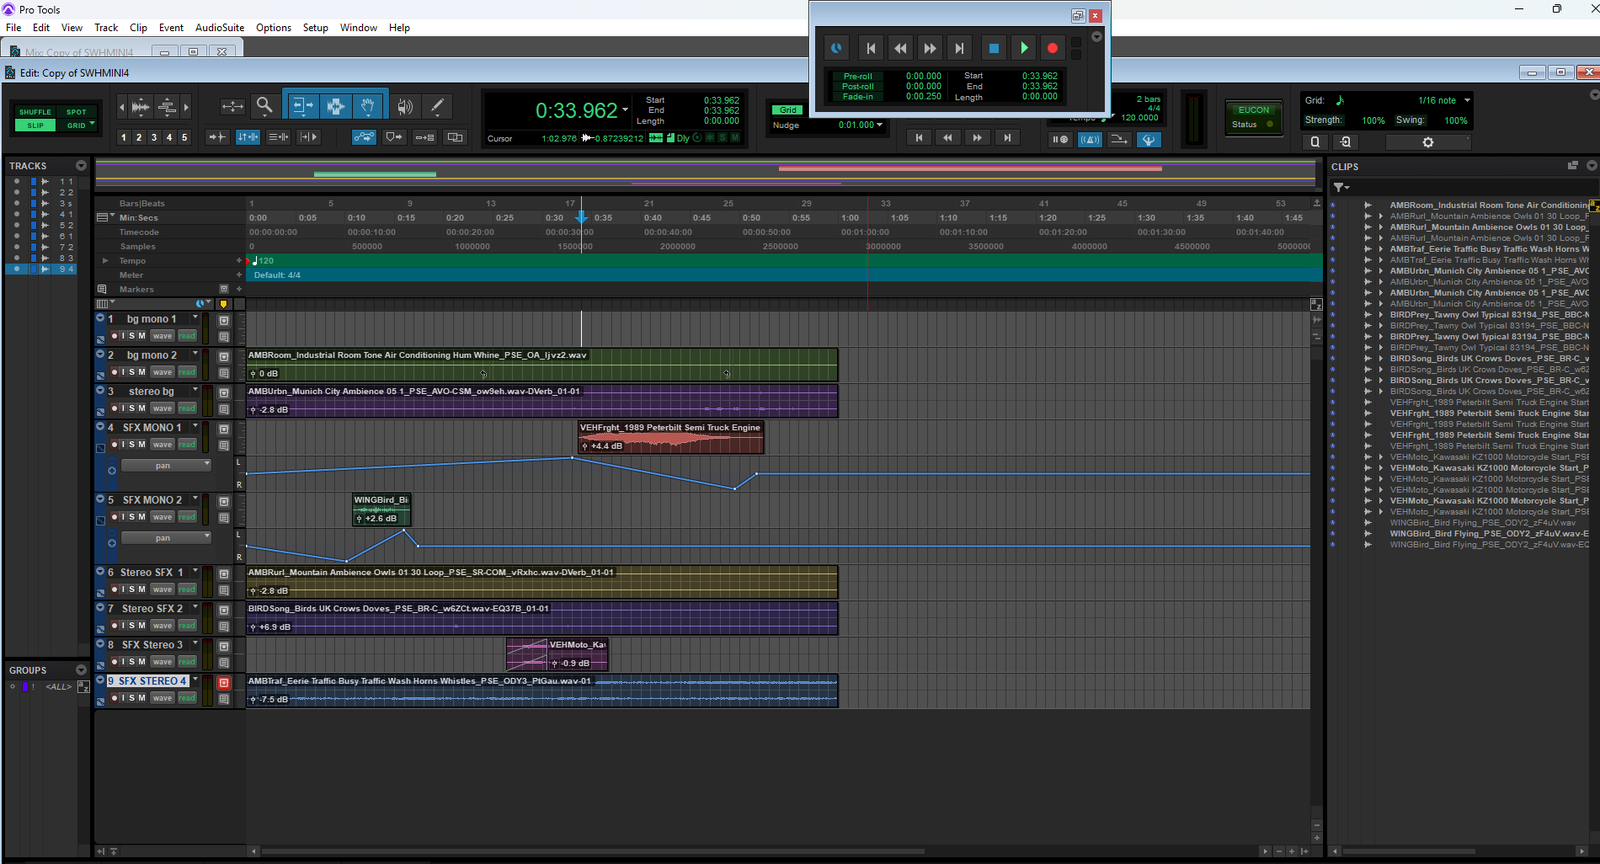
Task: Click the Zoom Toggle icon
Action: pyautogui.click(x=232, y=106)
